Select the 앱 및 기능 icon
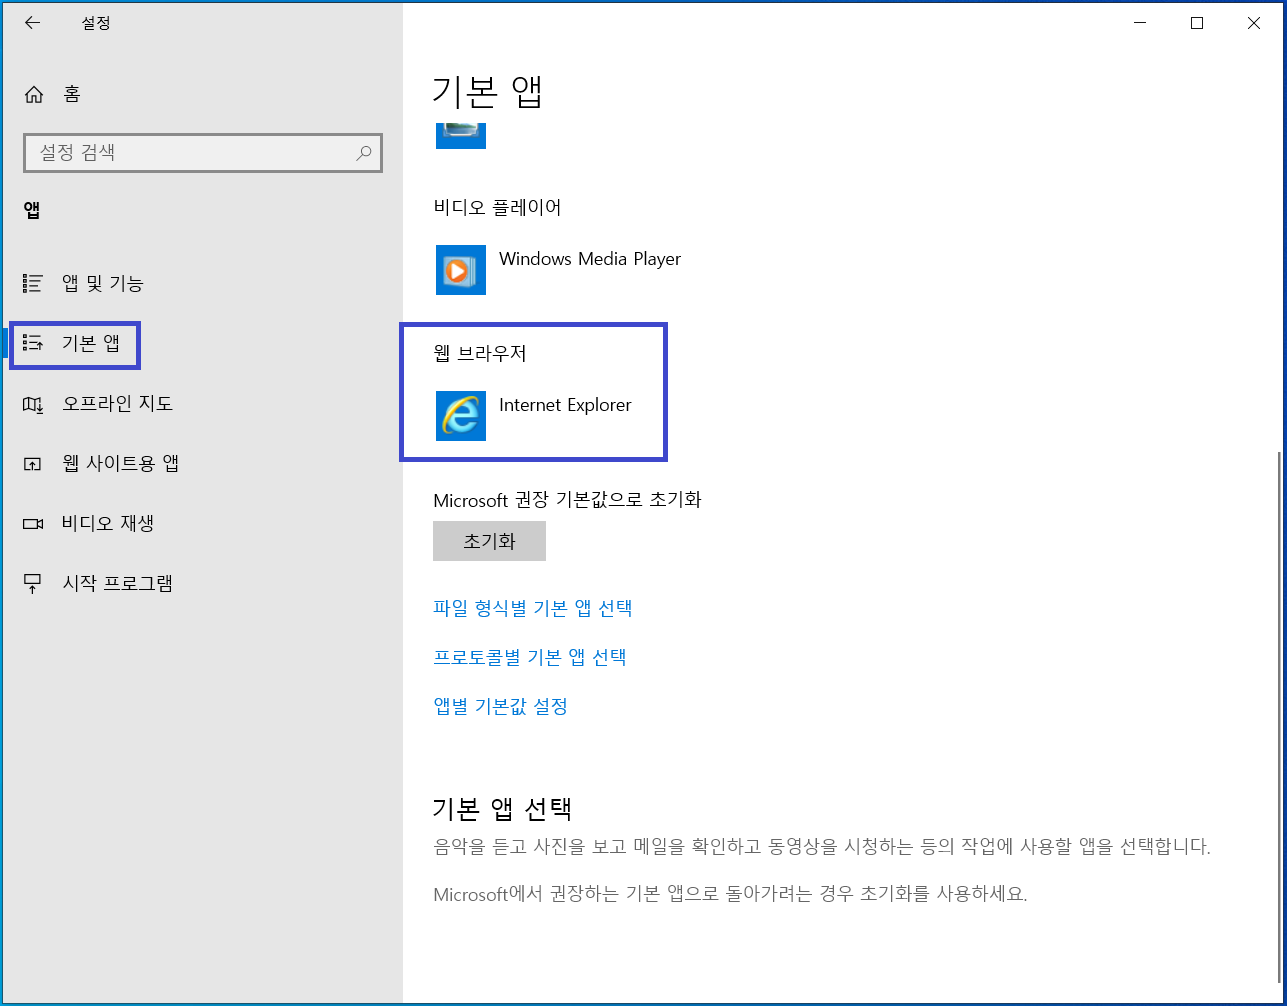Viewport: 1287px width, 1006px height. pos(33,284)
